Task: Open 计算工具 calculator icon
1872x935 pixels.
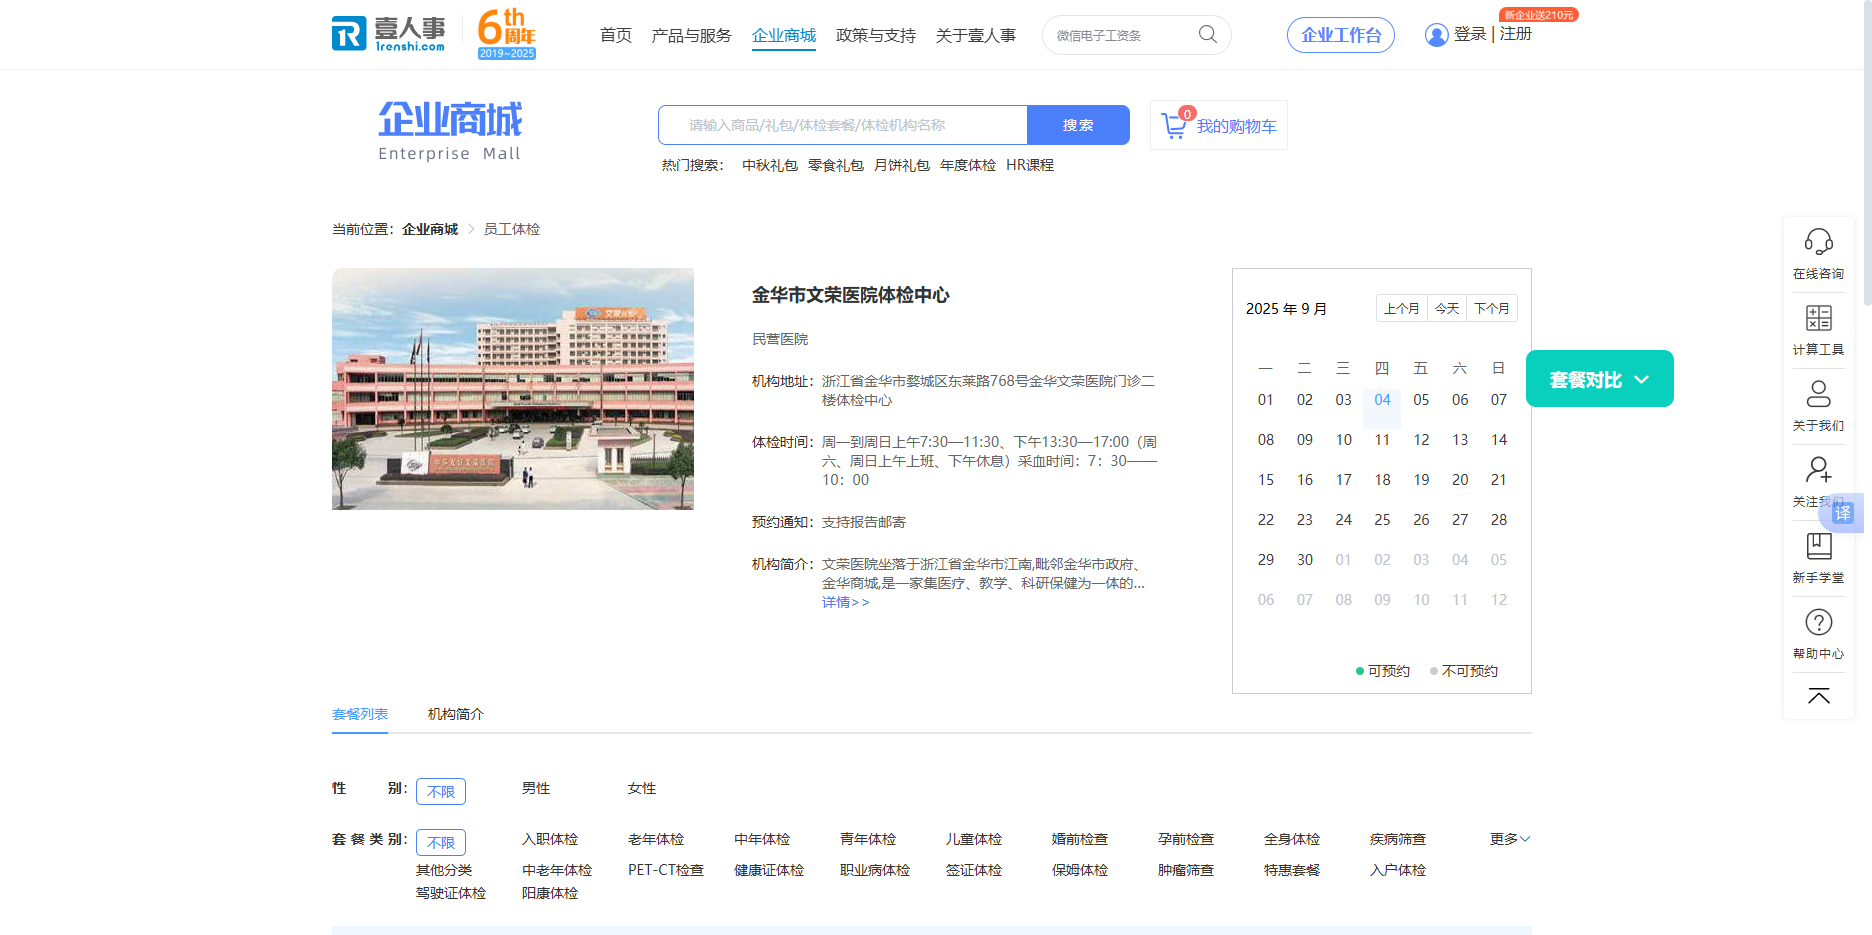Action: click(x=1818, y=318)
